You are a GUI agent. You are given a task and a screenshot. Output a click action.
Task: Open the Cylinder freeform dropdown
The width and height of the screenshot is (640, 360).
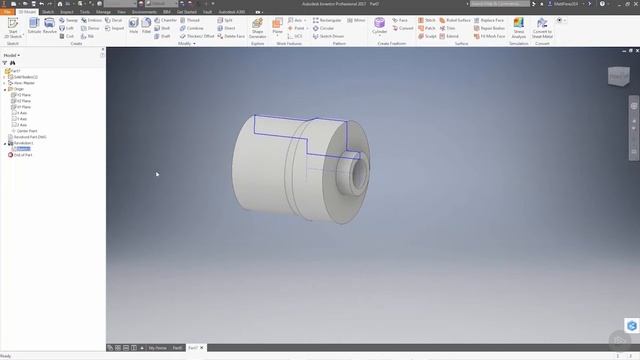[380, 35]
